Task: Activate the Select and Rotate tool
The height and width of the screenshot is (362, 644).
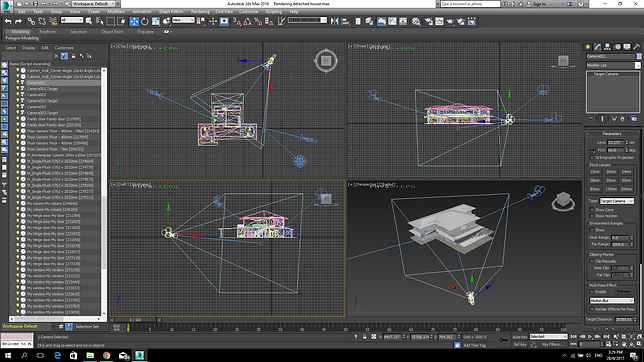Action: pyautogui.click(x=145, y=21)
